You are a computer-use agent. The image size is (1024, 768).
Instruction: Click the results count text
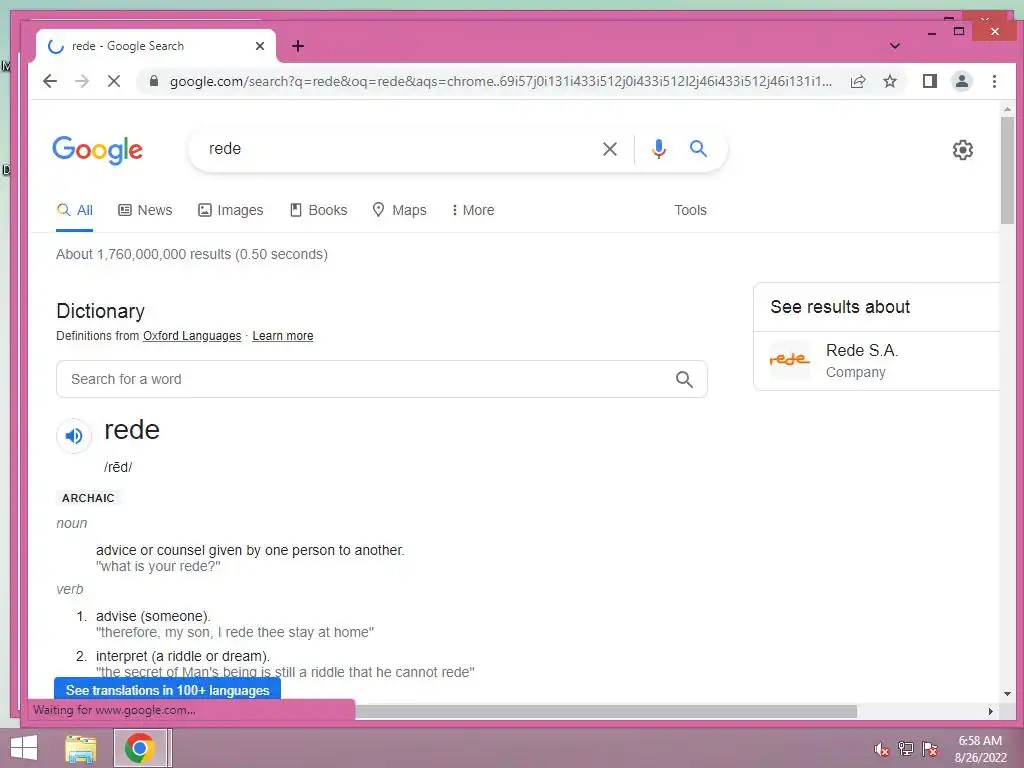point(191,254)
